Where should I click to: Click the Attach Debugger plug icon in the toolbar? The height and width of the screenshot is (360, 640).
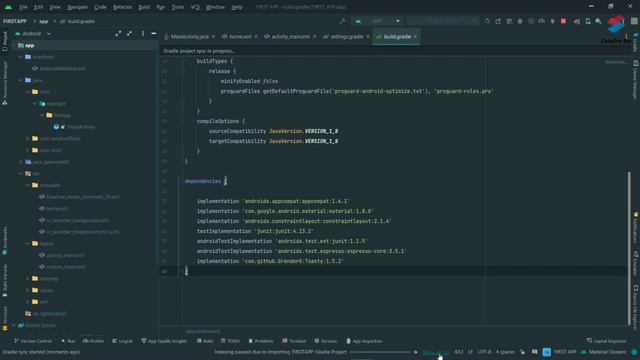pos(553,21)
